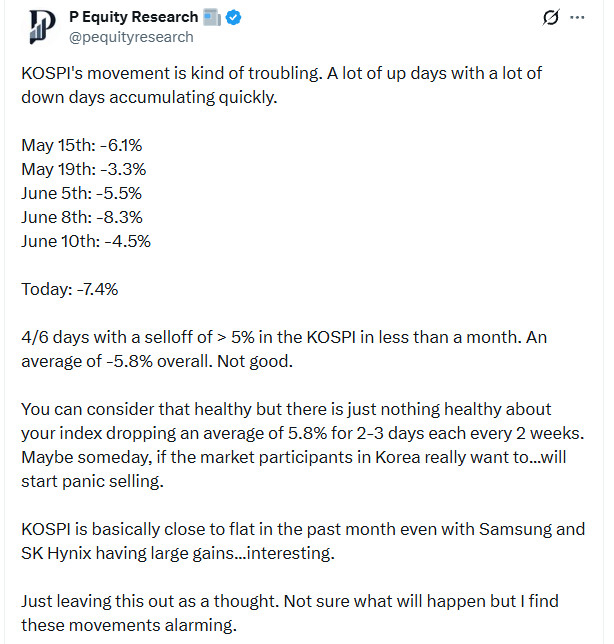Click the start panic selling sentence ending
Viewport: 614px width, 644px height.
[92, 481]
